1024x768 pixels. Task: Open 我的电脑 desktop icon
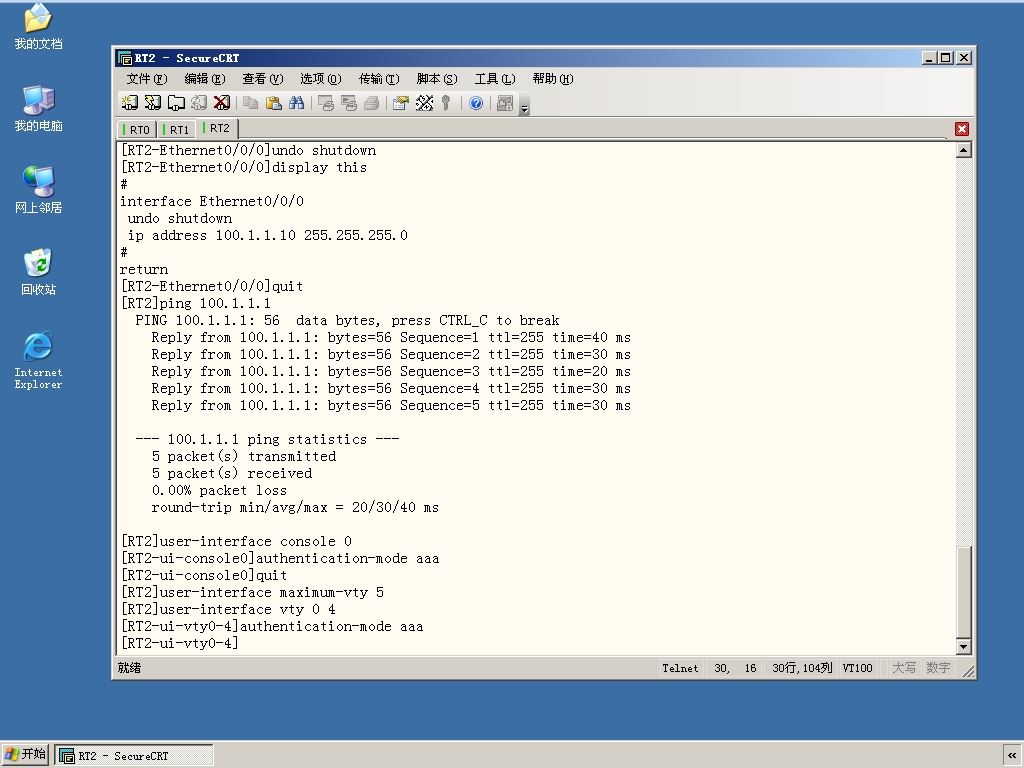click(x=38, y=108)
